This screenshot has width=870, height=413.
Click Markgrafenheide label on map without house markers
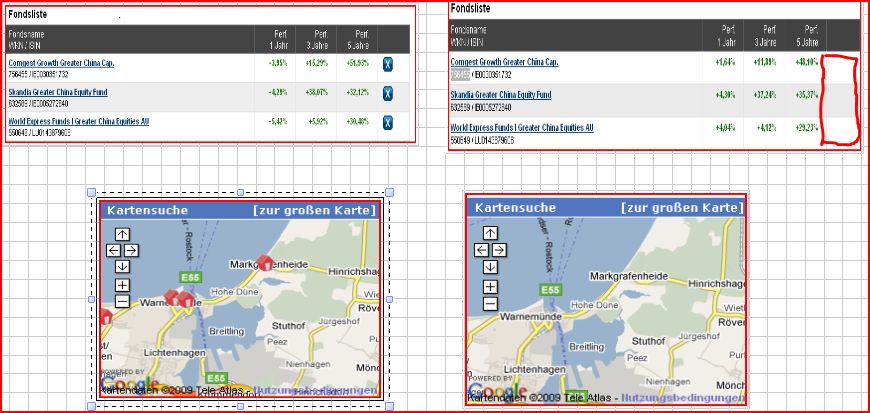pyautogui.click(x=629, y=276)
